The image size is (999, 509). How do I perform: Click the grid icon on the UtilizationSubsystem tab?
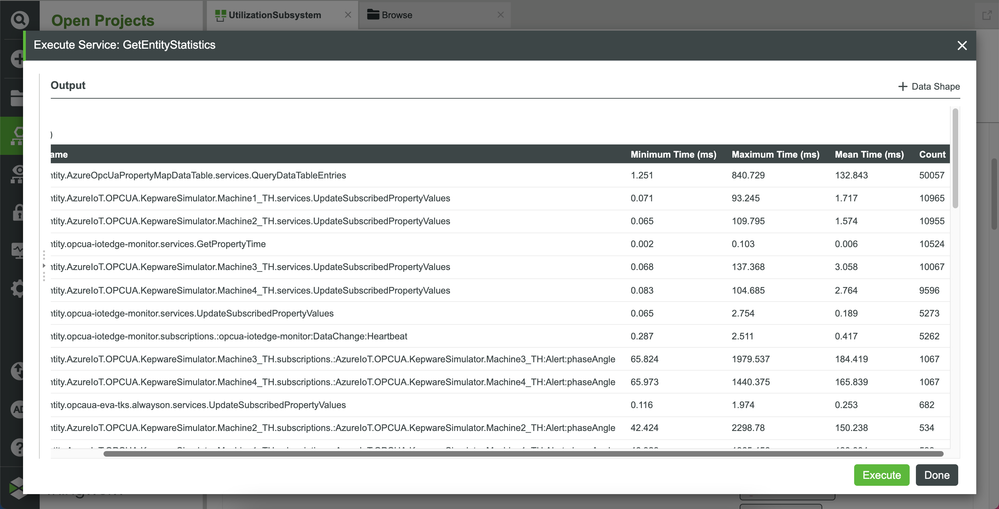click(x=220, y=15)
